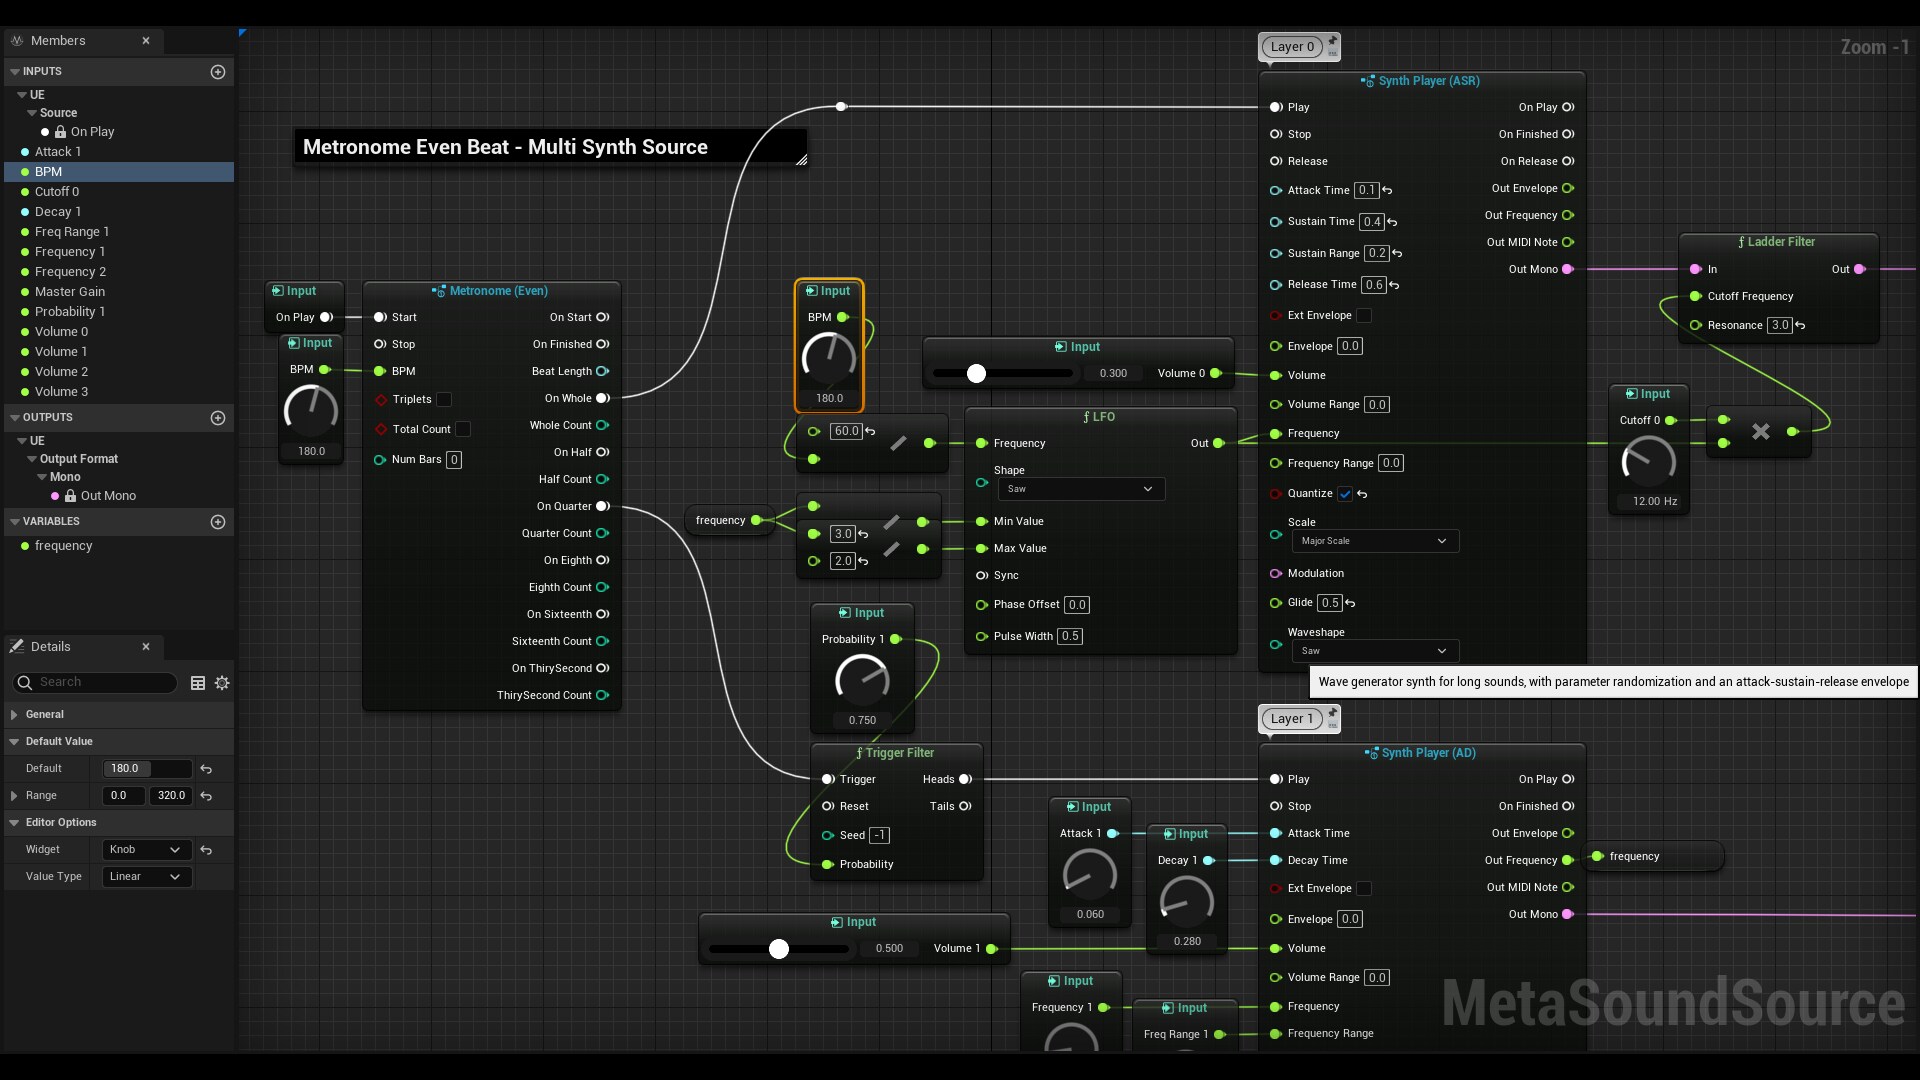Open the Major Scale dropdown
This screenshot has width=1920, height=1080.
pos(1373,541)
